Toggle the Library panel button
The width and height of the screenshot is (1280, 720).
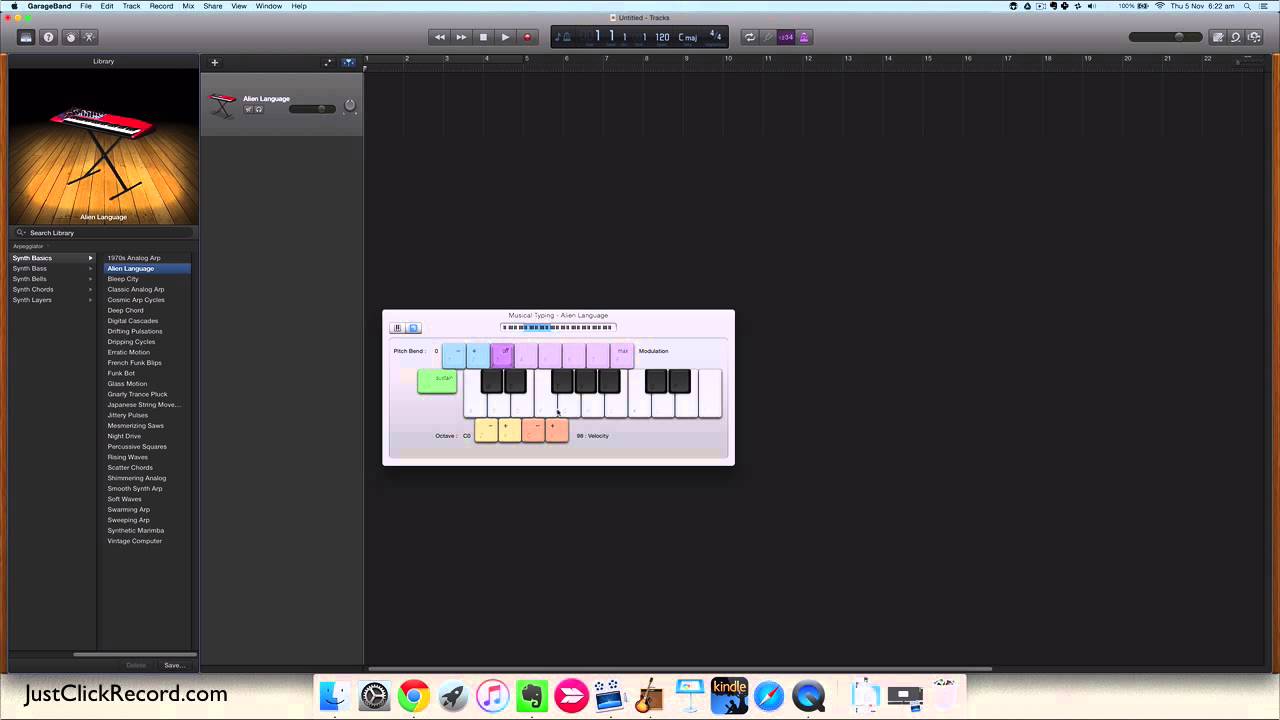point(26,37)
